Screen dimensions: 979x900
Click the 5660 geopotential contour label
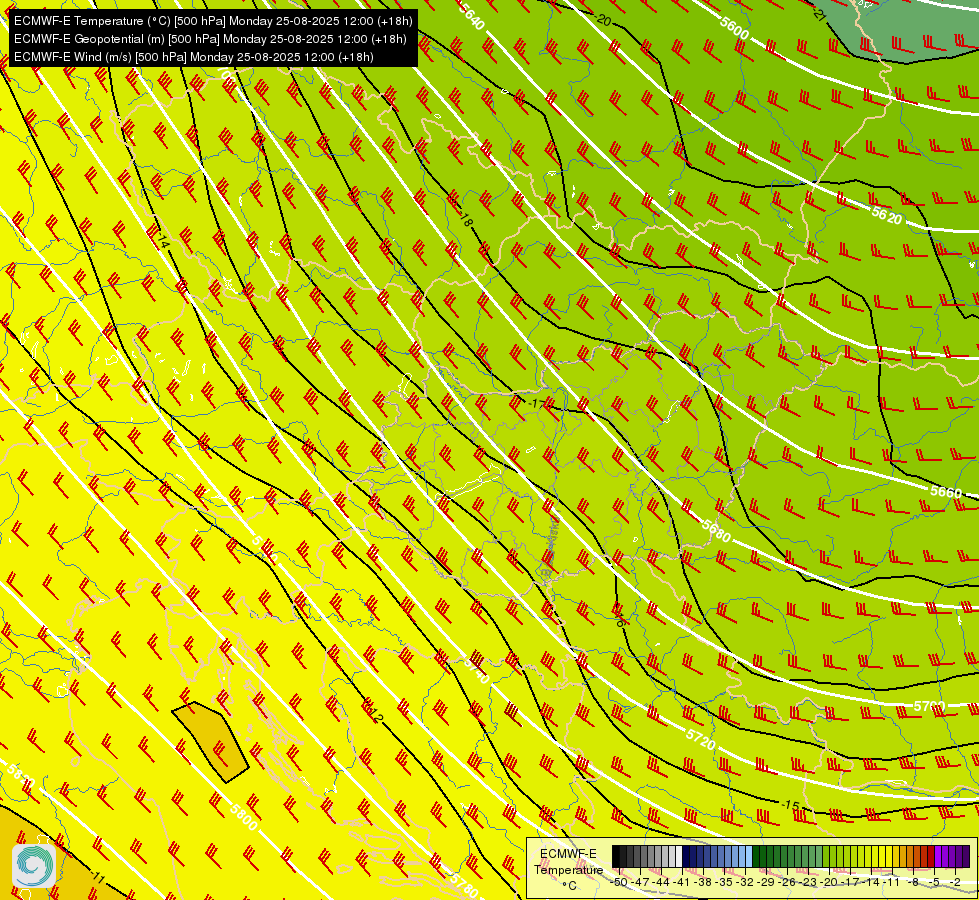click(946, 492)
